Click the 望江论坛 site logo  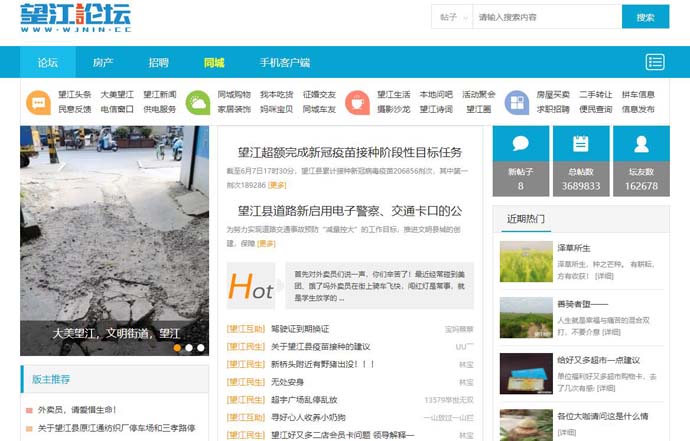click(76, 18)
